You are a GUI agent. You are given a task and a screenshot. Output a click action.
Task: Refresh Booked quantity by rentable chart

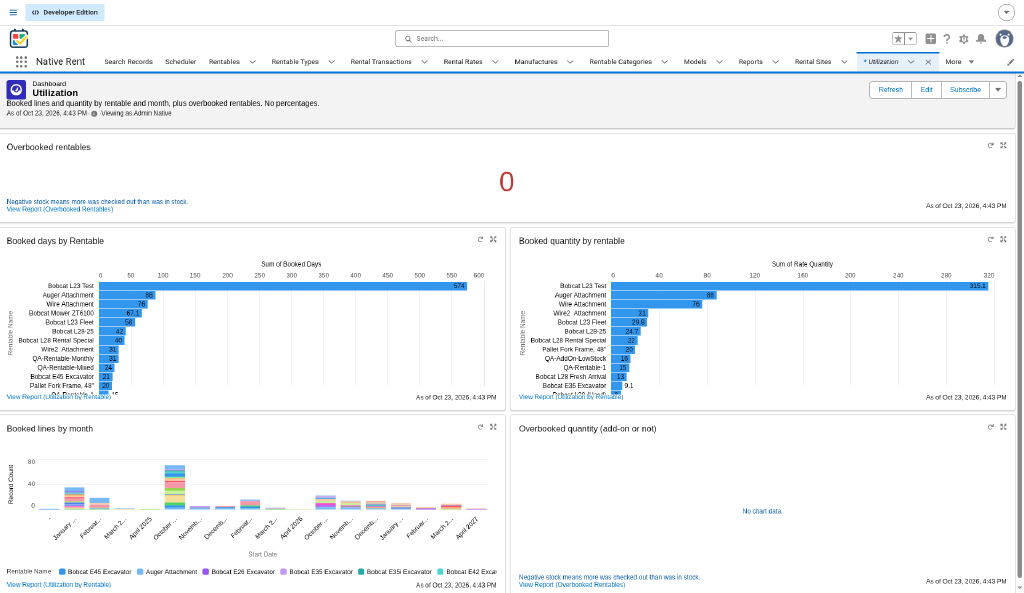pos(991,240)
